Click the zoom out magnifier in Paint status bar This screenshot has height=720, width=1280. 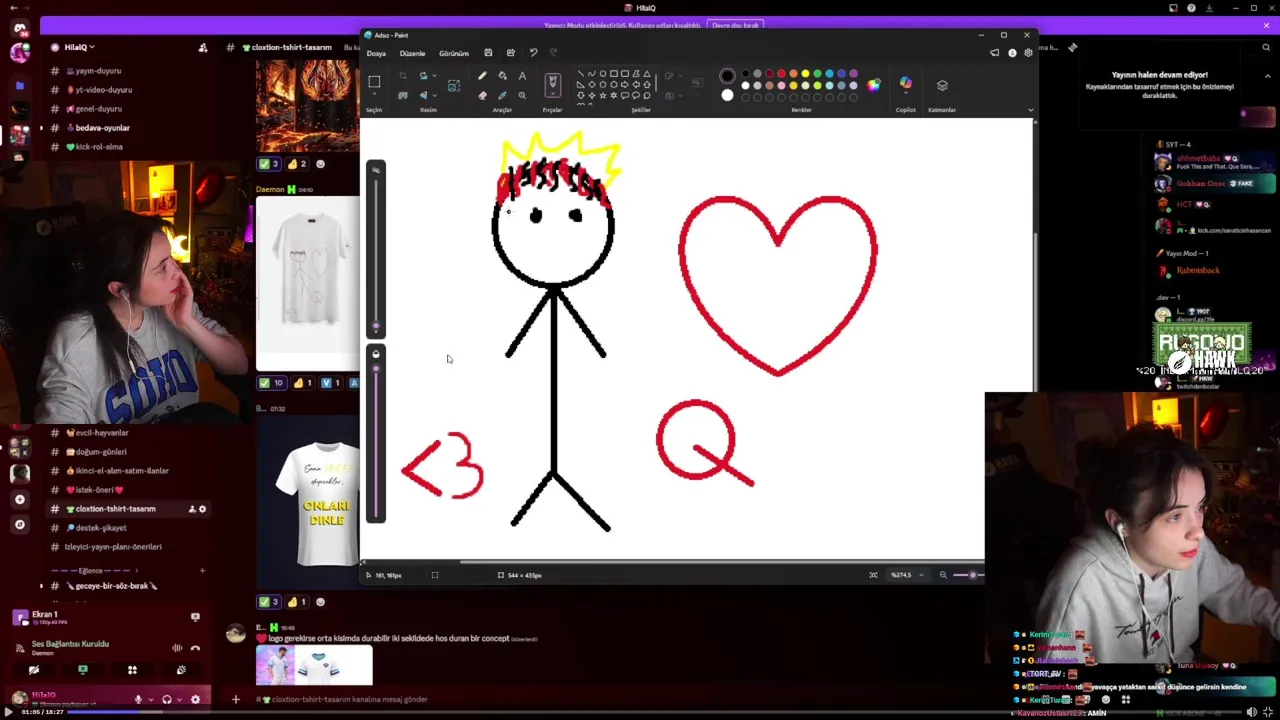(x=943, y=575)
